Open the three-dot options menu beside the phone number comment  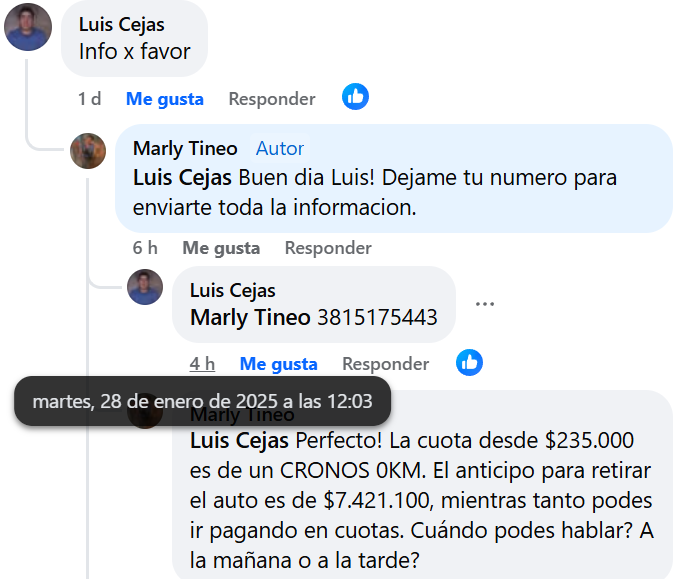click(485, 304)
